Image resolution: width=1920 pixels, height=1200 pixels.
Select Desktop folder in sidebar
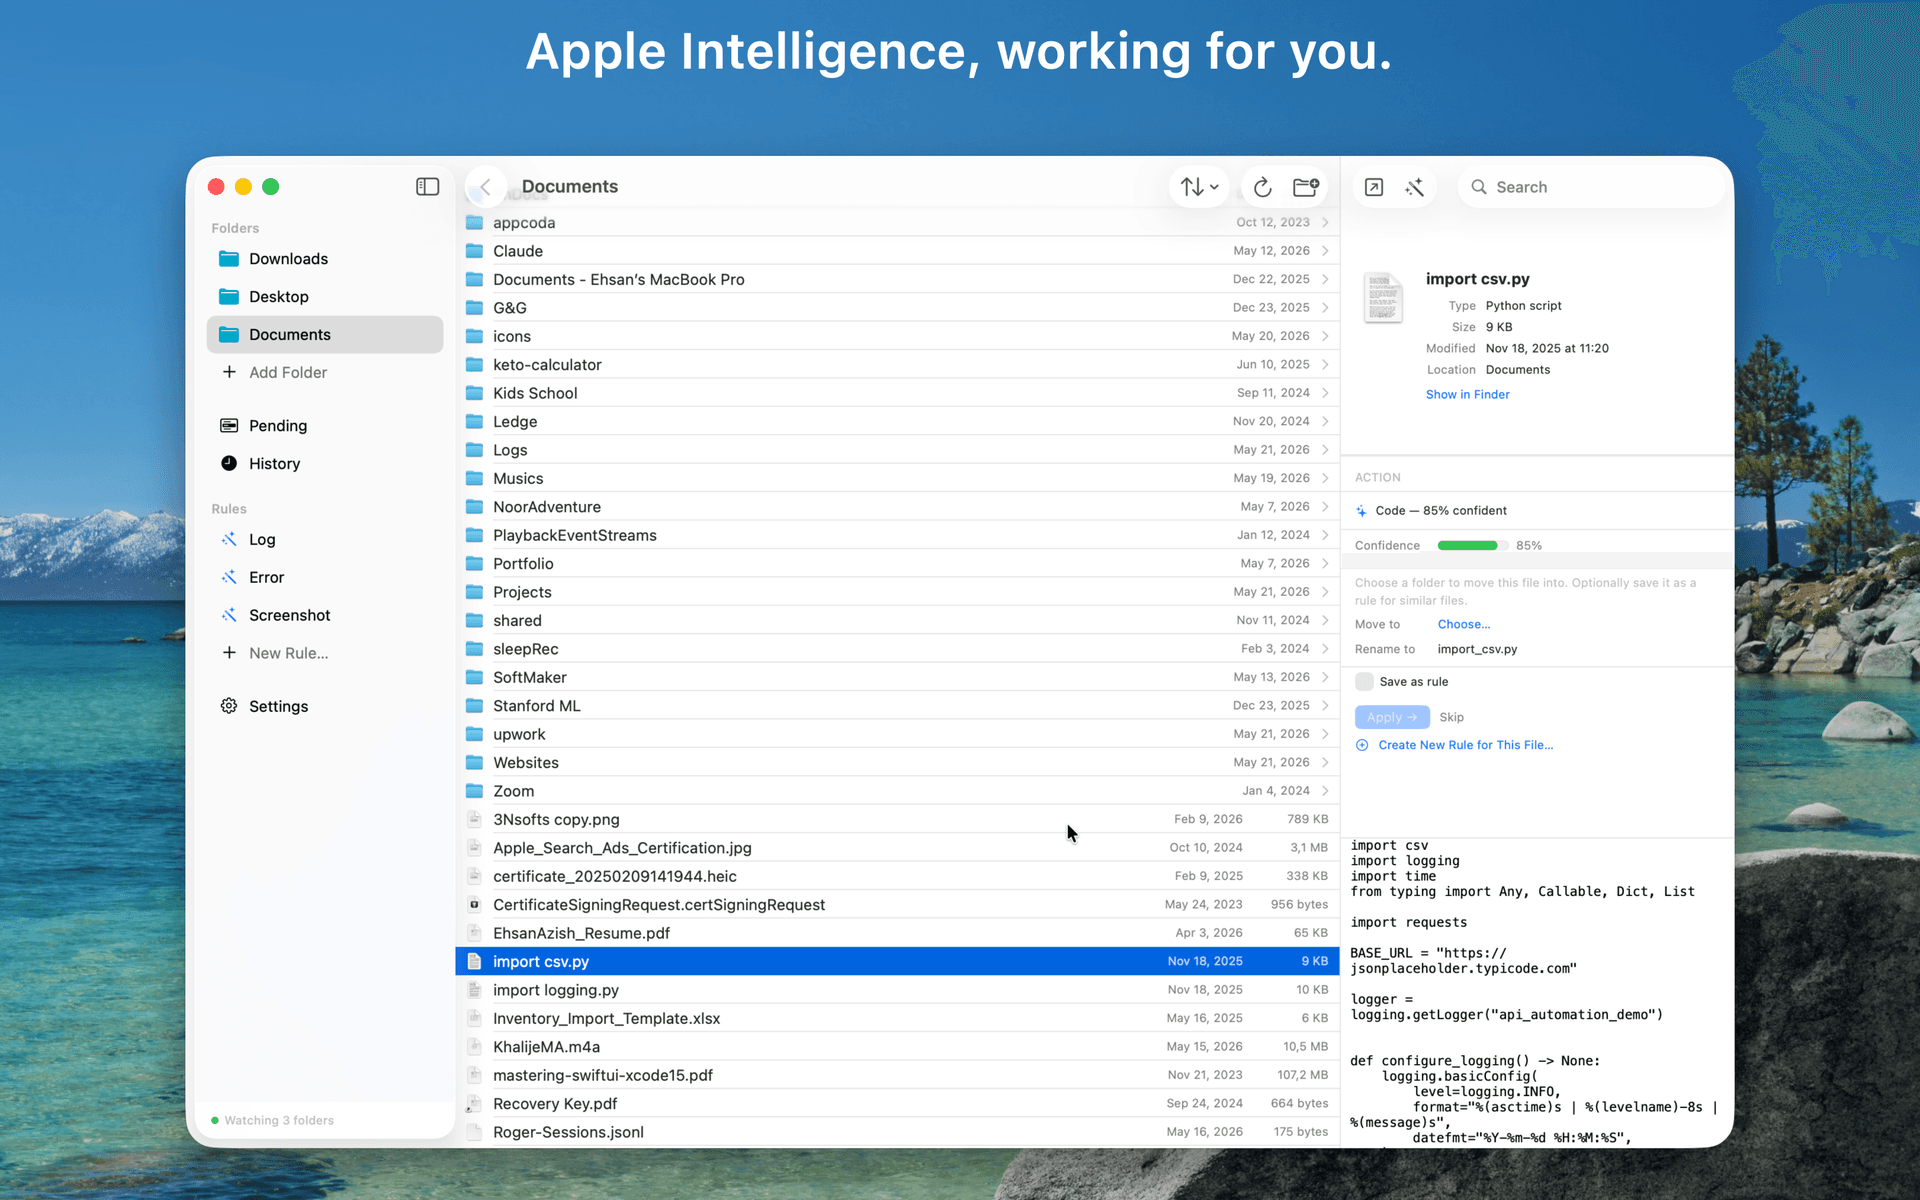325,297
